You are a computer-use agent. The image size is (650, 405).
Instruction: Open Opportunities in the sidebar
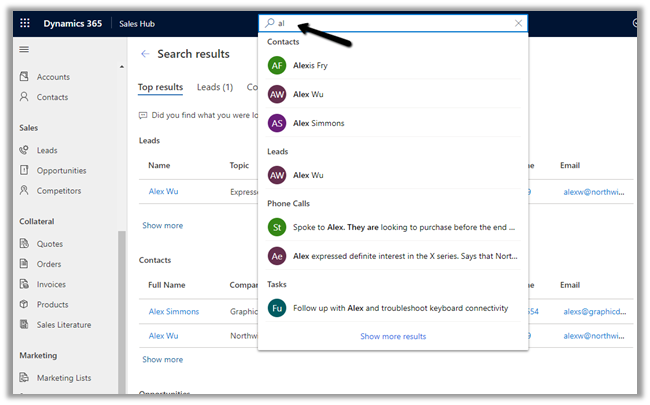[x=61, y=170]
